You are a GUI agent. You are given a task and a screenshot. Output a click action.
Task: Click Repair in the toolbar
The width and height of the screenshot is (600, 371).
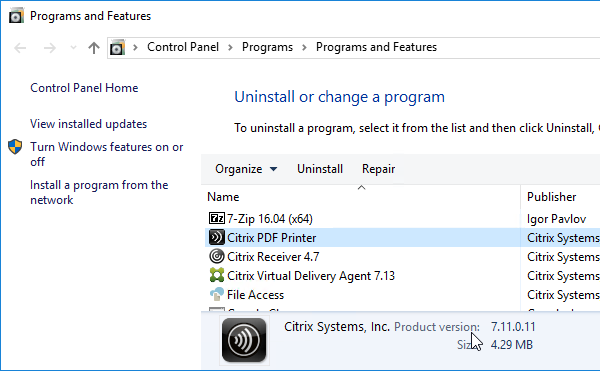coord(378,169)
